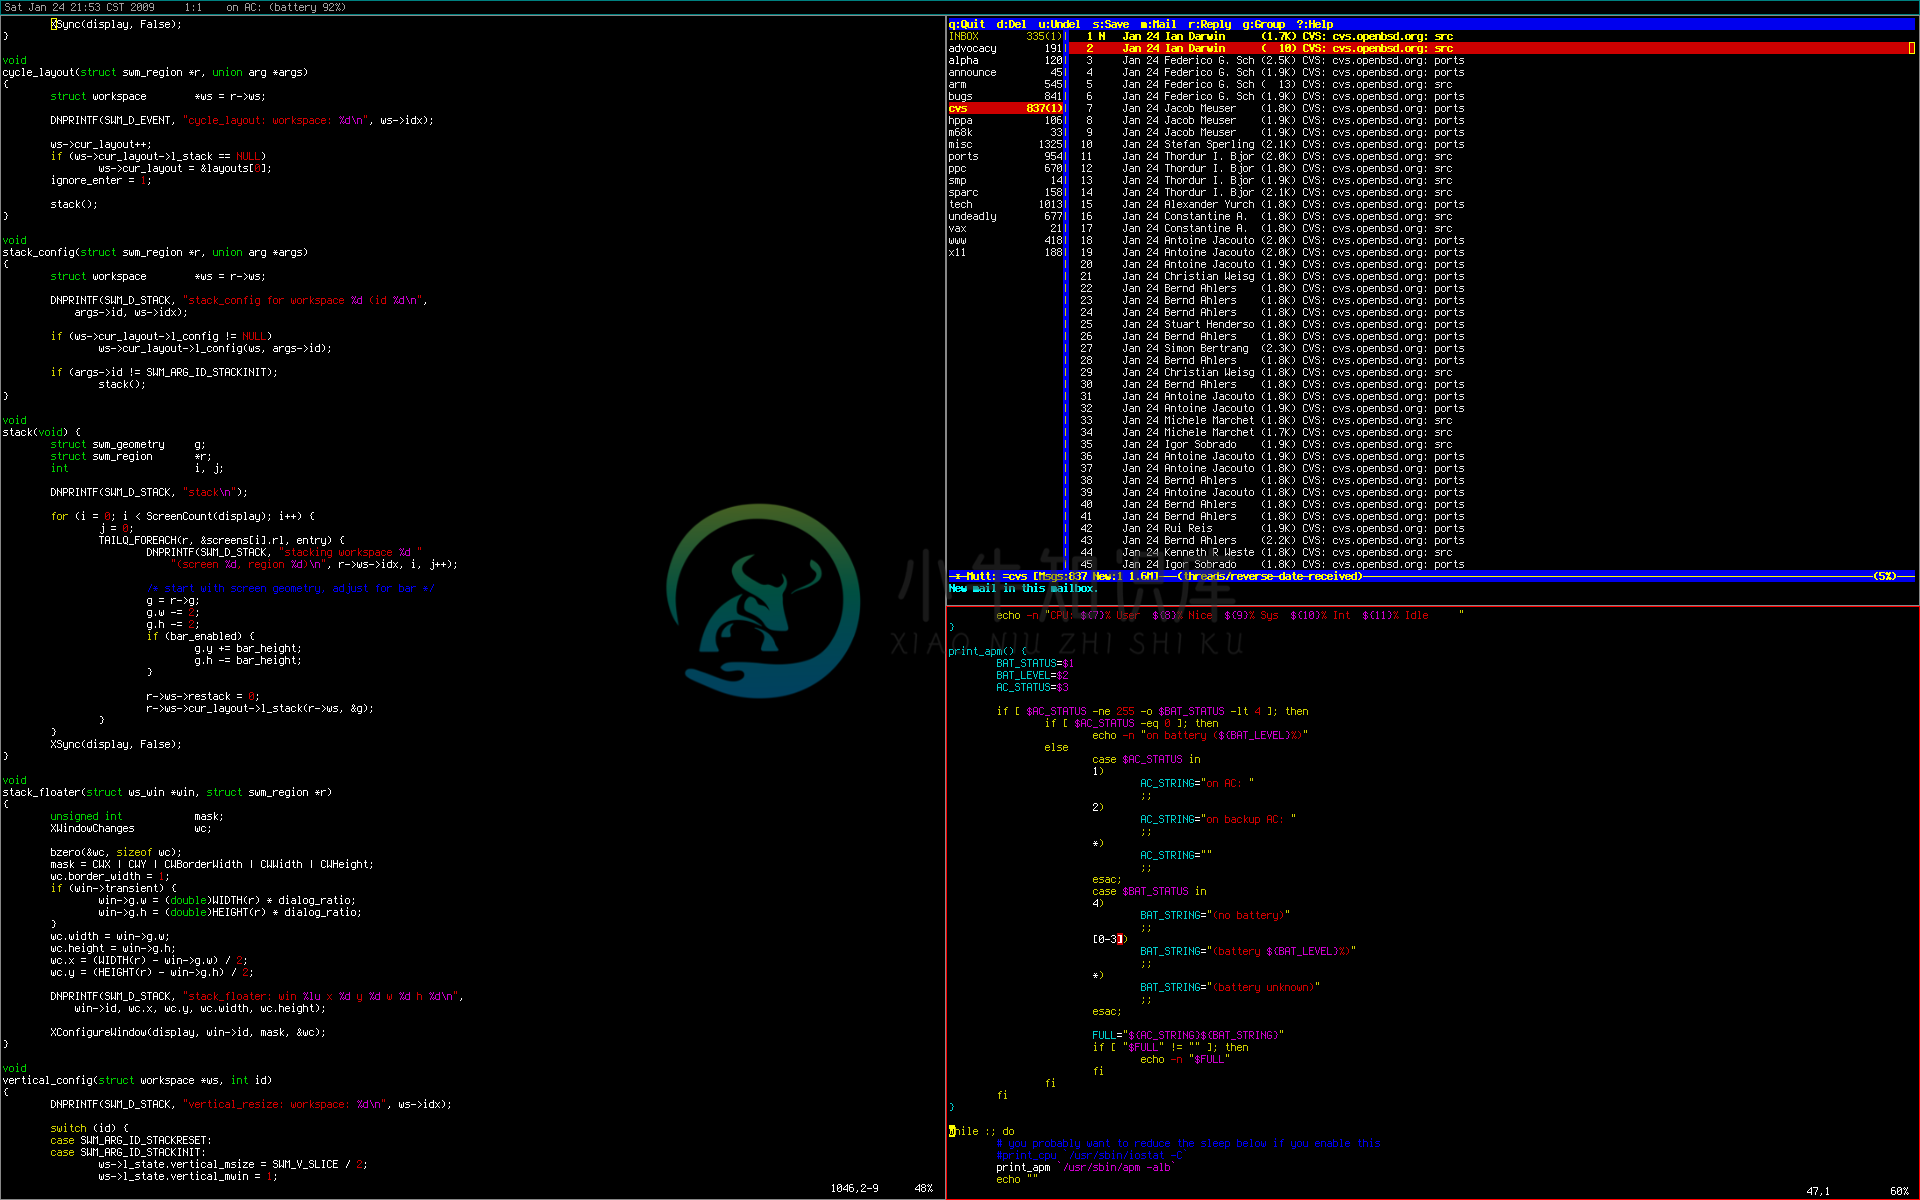Image resolution: width=1920 pixels, height=1200 pixels.
Task: Click d:Del in mutt help bar
Action: coord(1011,24)
